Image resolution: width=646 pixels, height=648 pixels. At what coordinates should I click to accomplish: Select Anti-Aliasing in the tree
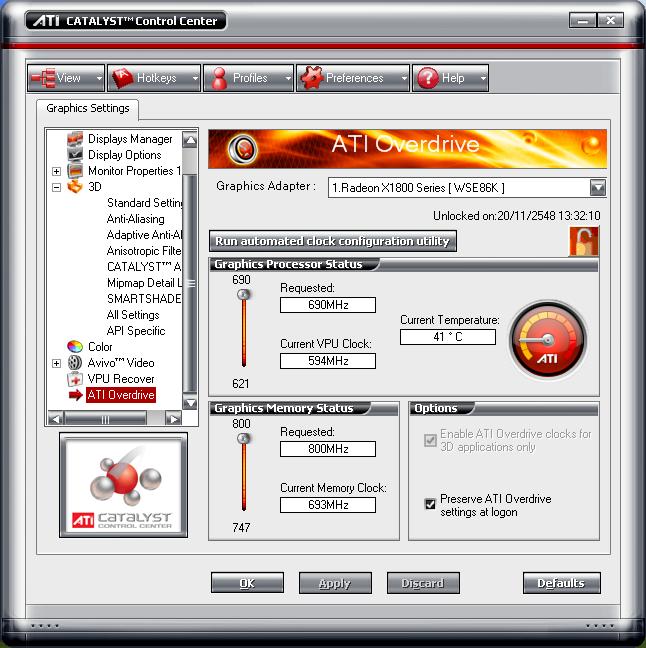coord(136,219)
